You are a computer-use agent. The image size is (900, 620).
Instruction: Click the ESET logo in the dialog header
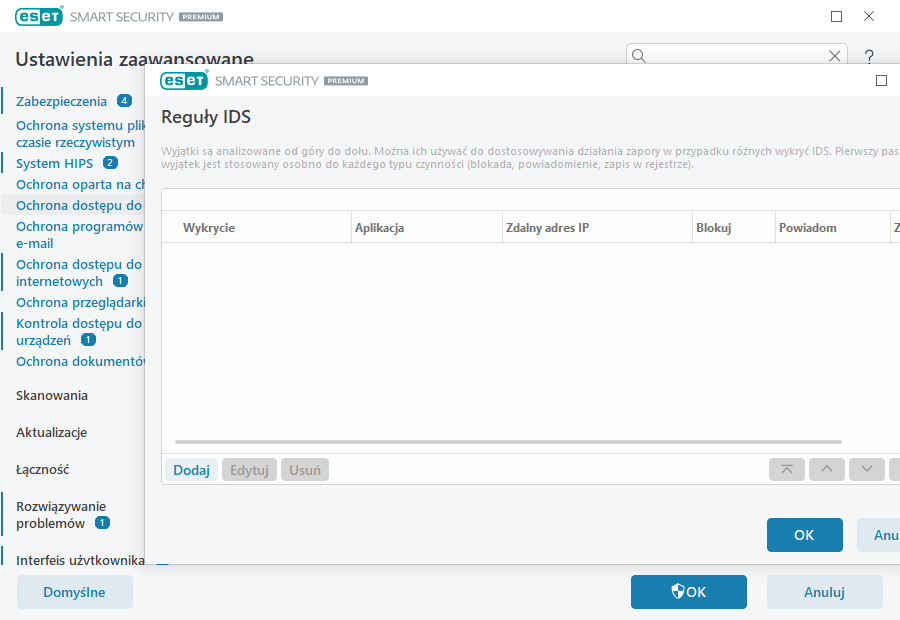coord(184,80)
